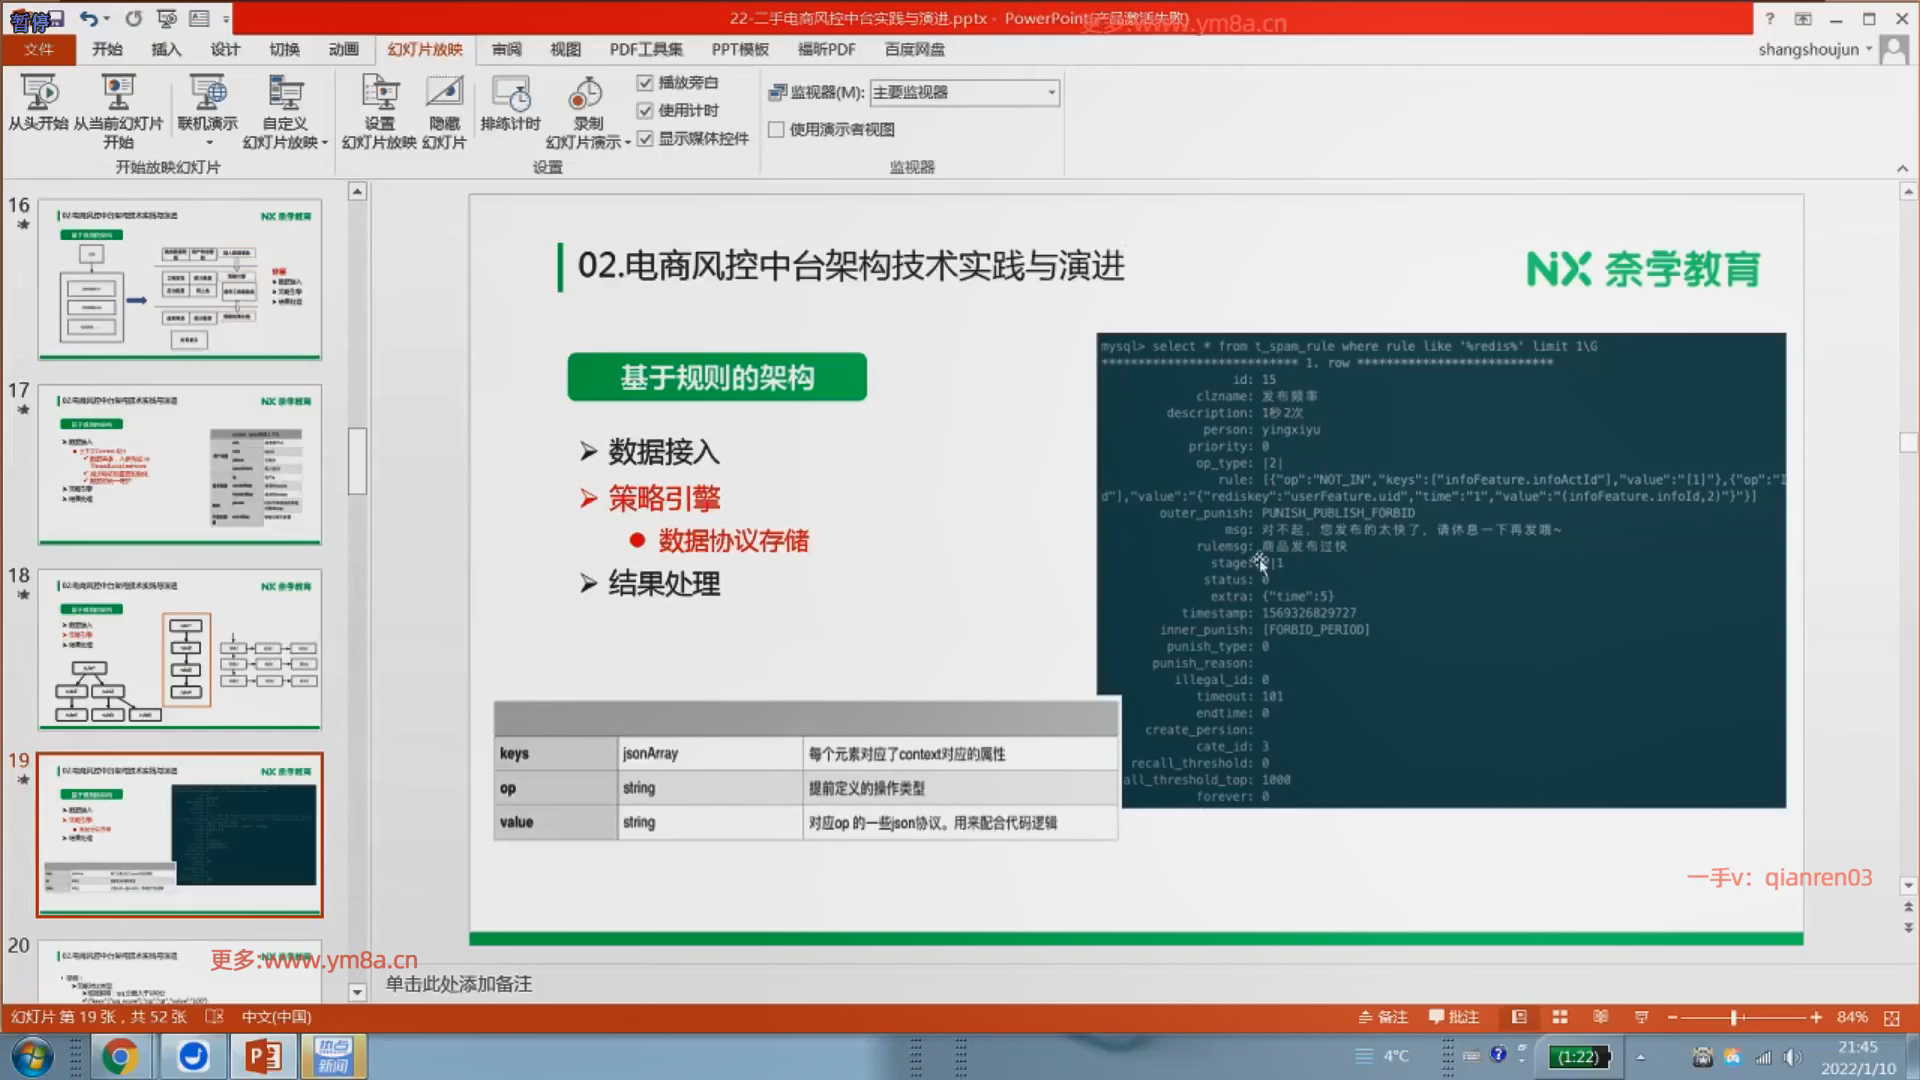The width and height of the screenshot is (1920, 1080).
Task: Open the 插入 ribbon tab
Action: (x=165, y=49)
